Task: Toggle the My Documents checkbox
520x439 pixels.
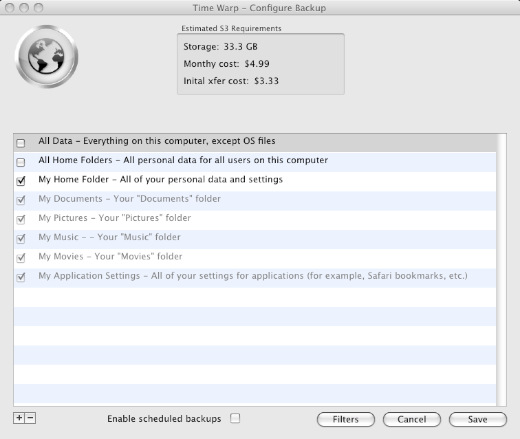Action: 21,200
